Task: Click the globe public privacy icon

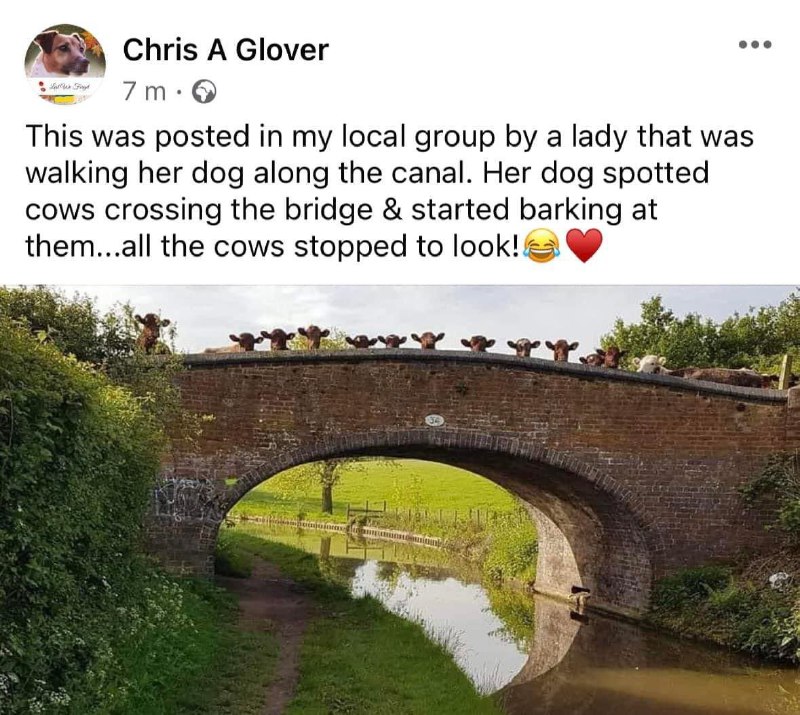Action: (x=204, y=92)
